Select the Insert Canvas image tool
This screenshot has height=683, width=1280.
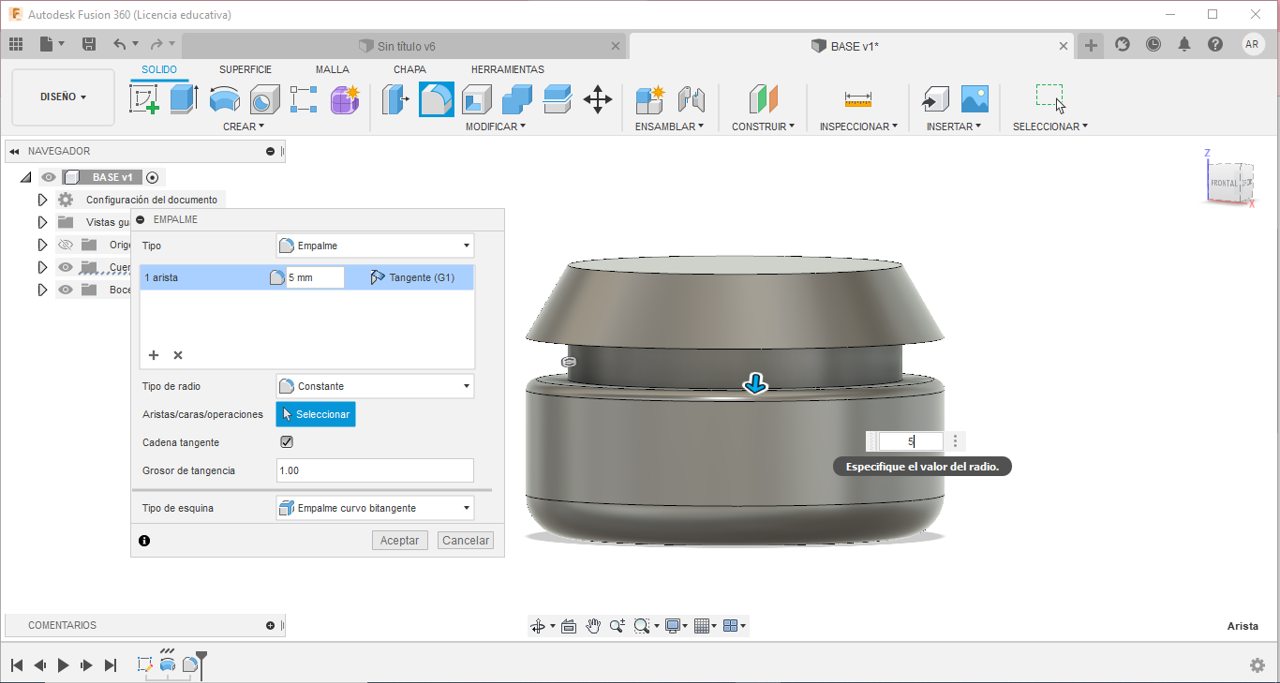click(975, 99)
